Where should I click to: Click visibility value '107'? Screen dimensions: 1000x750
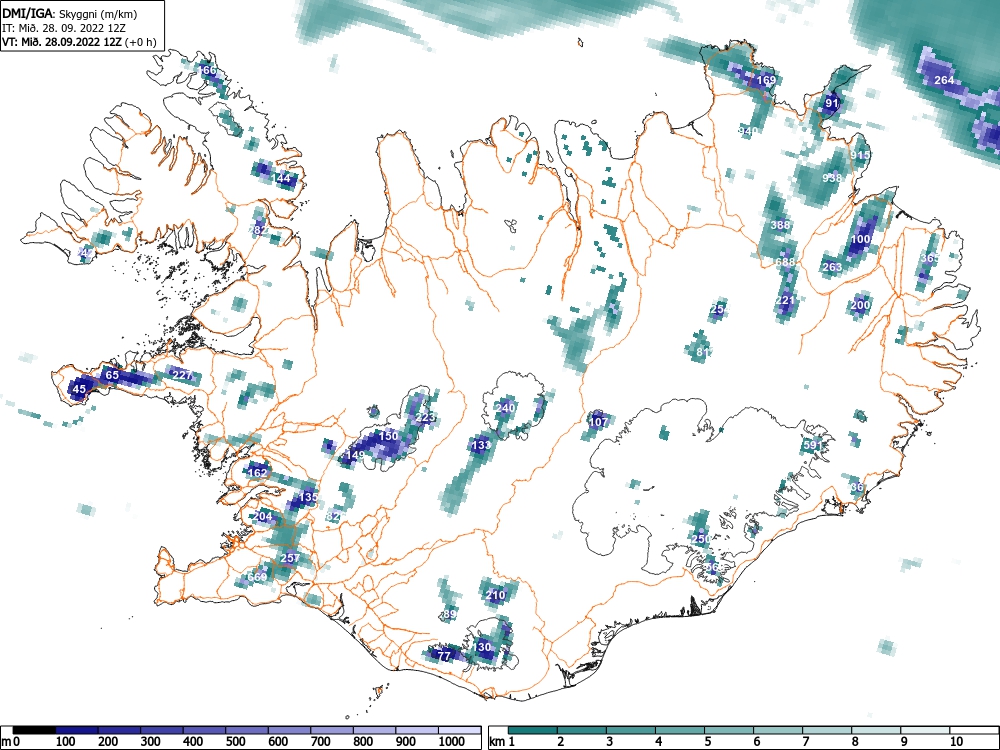tap(598, 422)
